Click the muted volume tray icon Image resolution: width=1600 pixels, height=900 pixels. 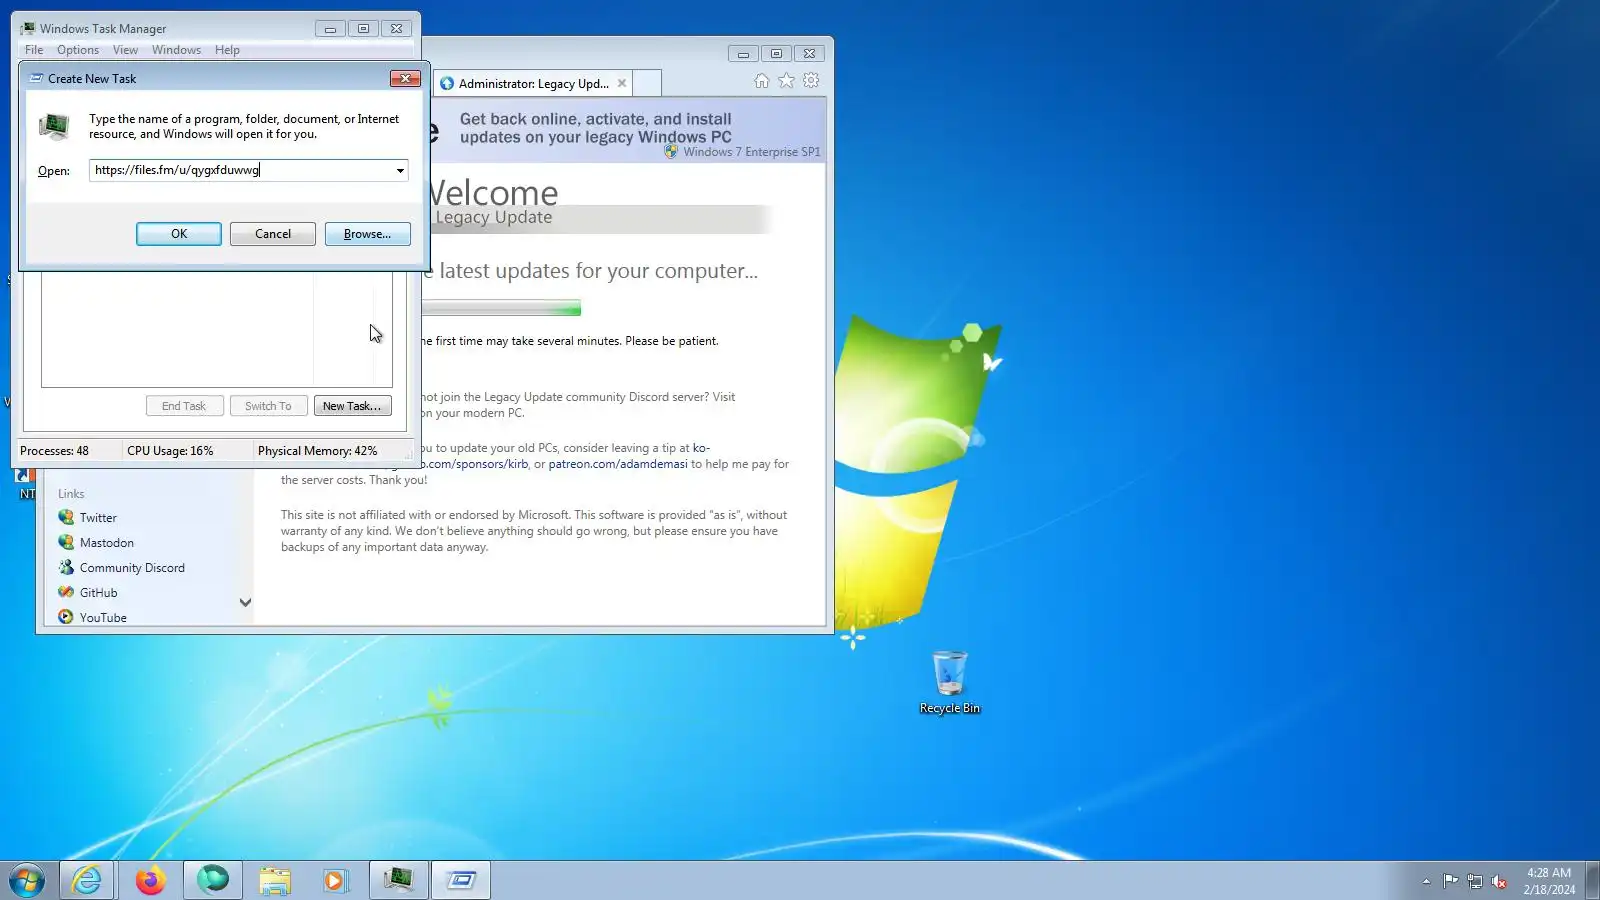(x=1498, y=881)
